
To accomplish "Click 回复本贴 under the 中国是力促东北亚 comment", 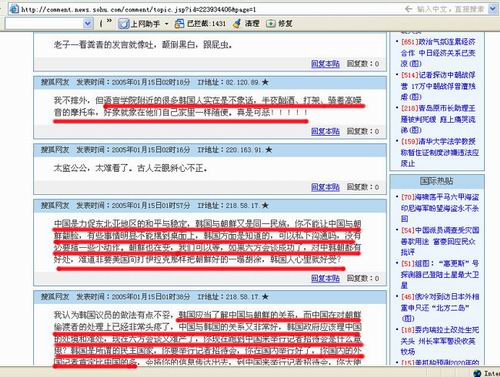I will [x=325, y=278].
